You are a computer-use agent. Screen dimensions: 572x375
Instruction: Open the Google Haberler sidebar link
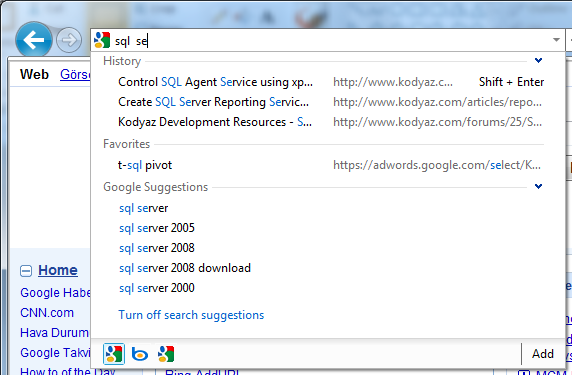[55, 293]
